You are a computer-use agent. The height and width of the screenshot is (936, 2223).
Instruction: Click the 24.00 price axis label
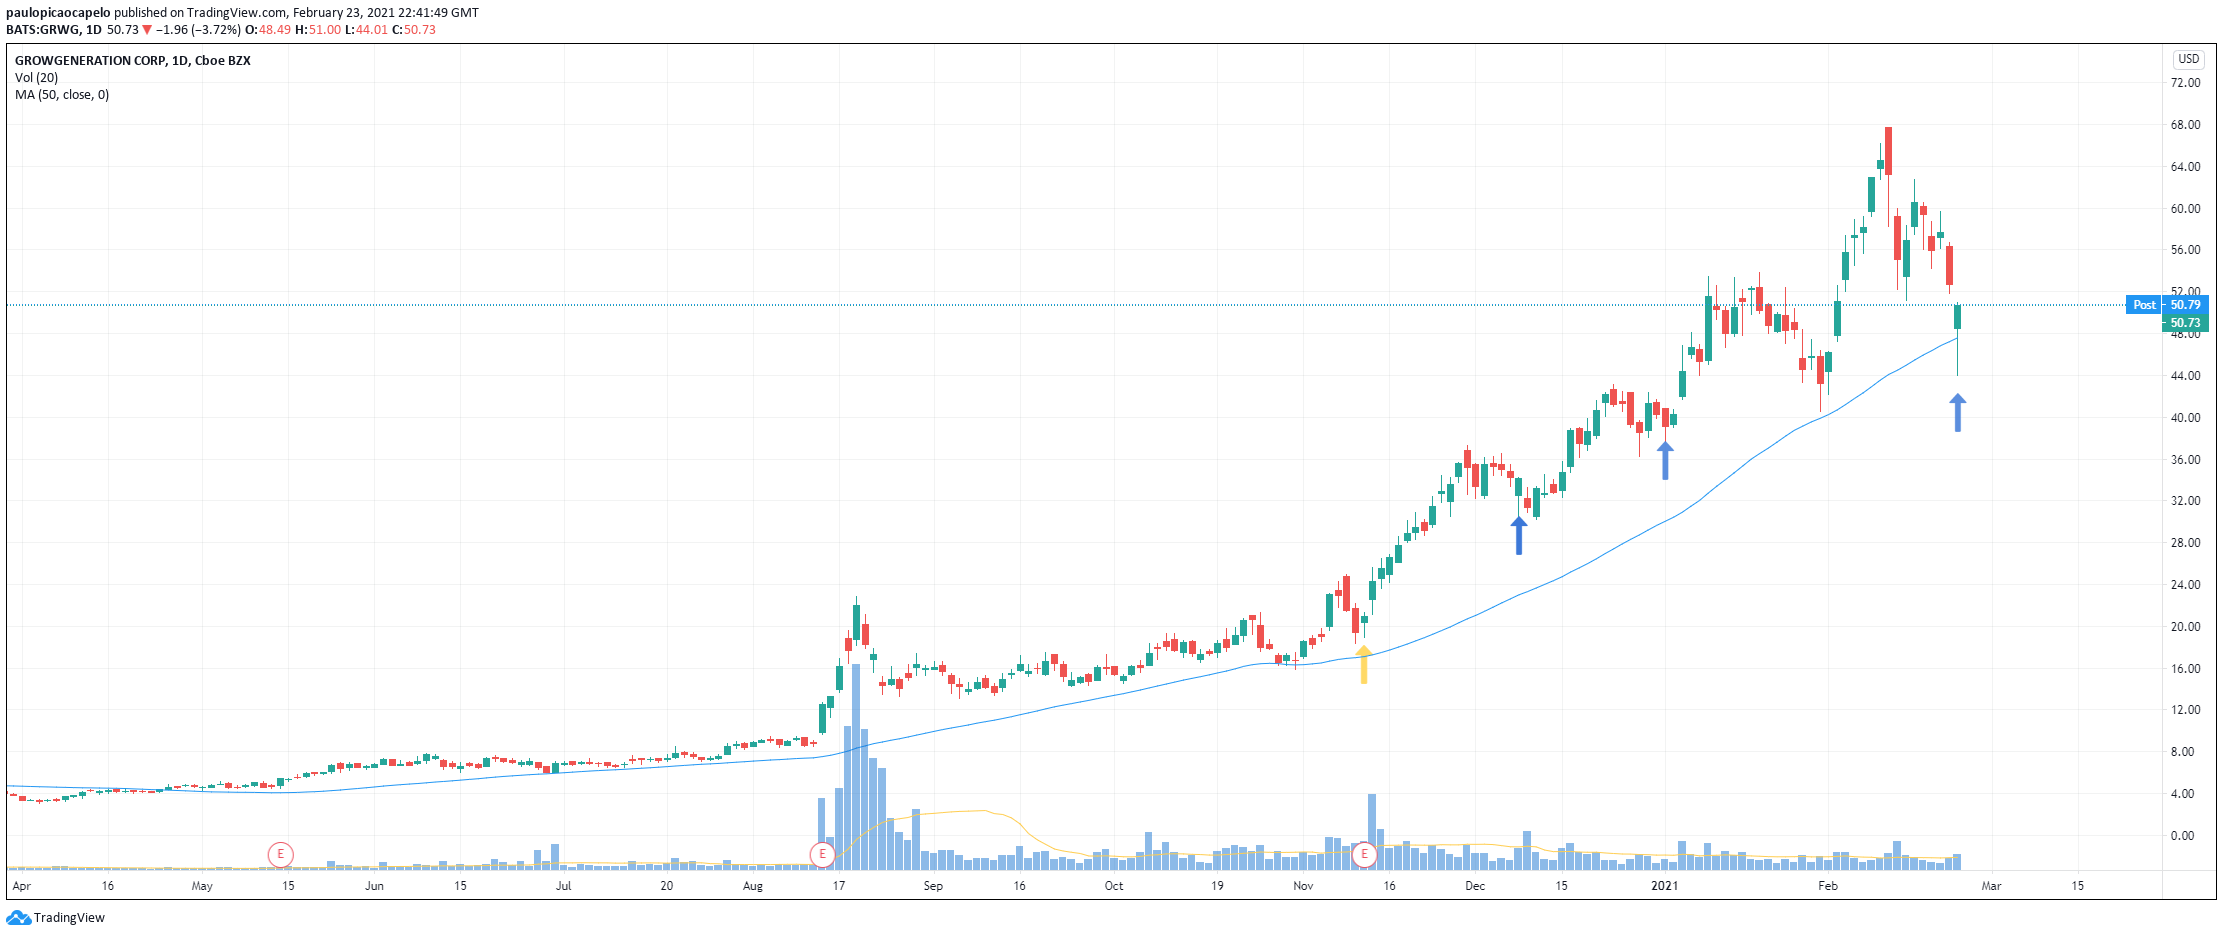pyautogui.click(x=2185, y=585)
